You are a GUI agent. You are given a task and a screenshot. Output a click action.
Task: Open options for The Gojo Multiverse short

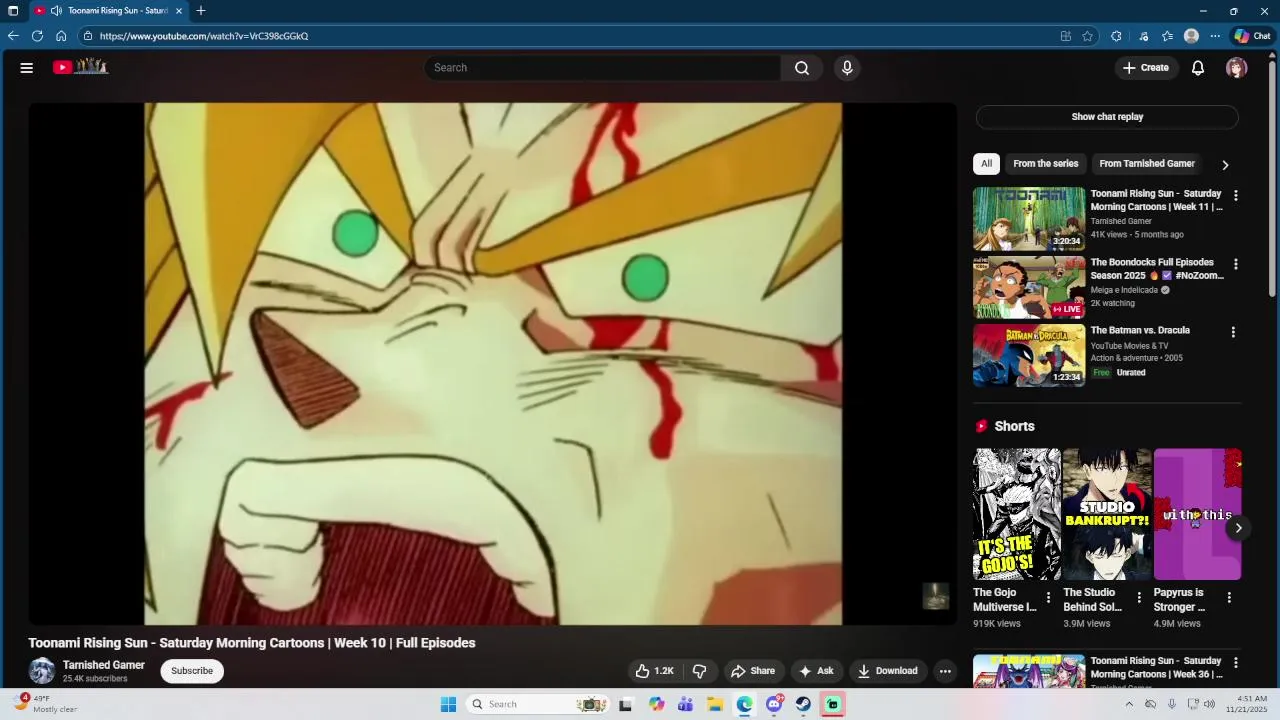(x=1048, y=598)
